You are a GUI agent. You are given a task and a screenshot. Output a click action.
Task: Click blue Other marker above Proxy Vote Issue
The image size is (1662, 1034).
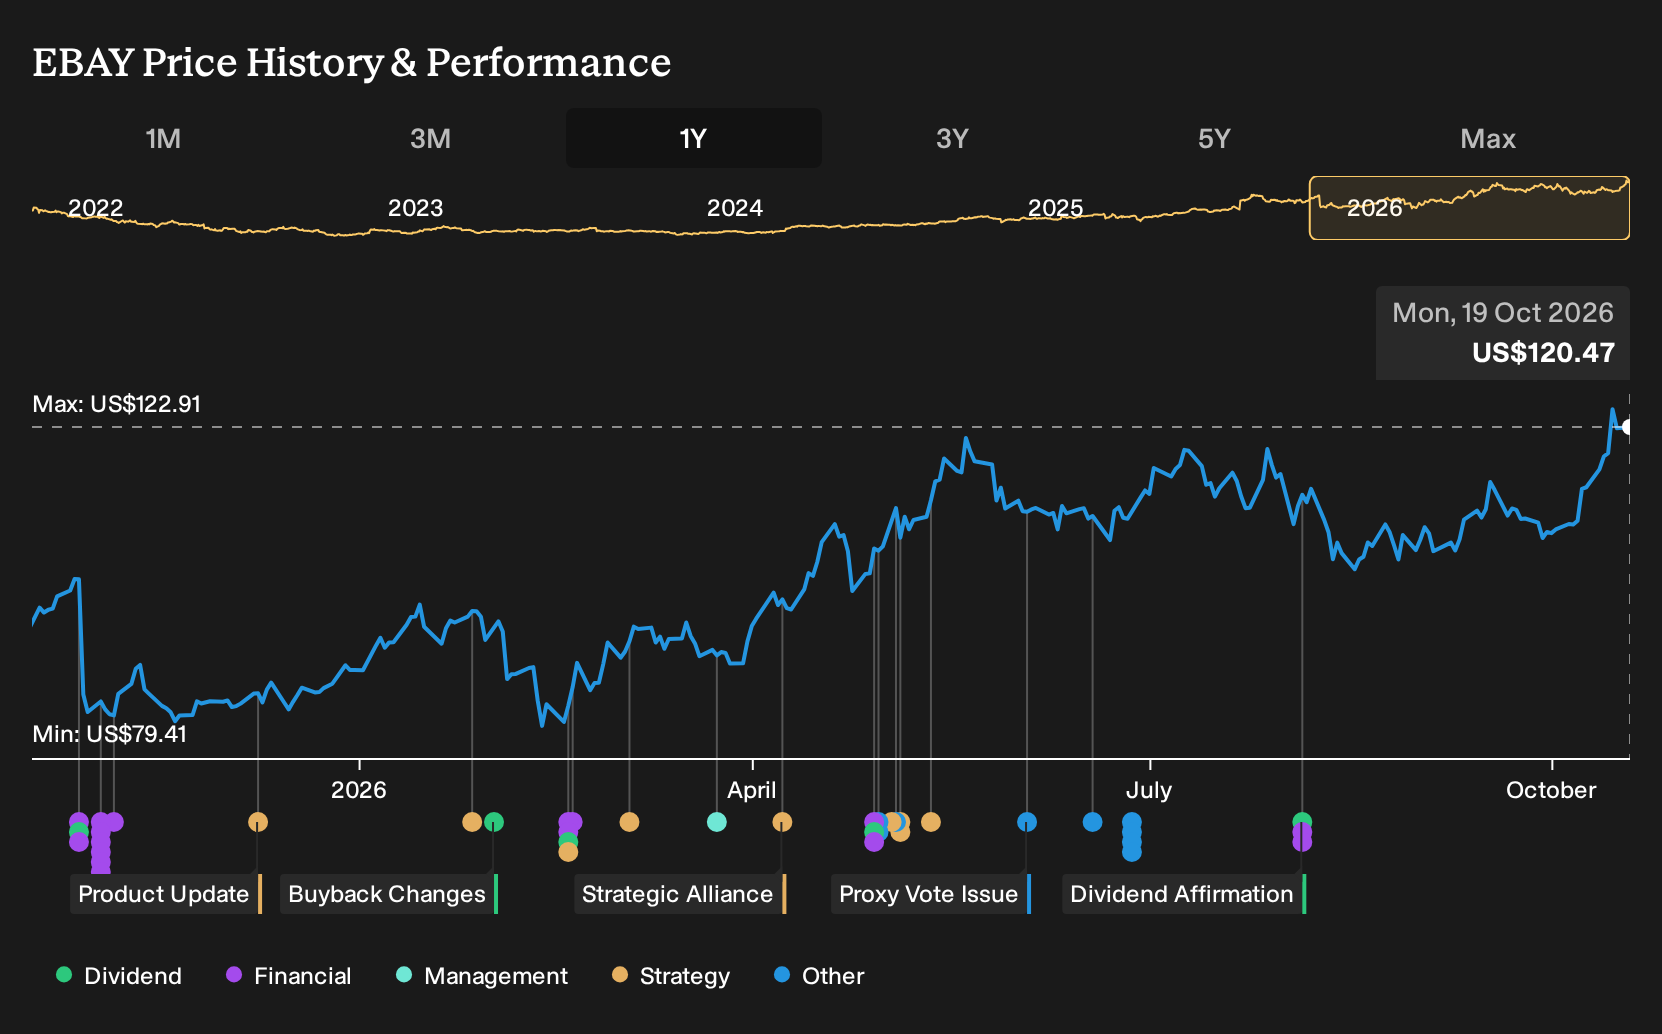[x=1027, y=822]
